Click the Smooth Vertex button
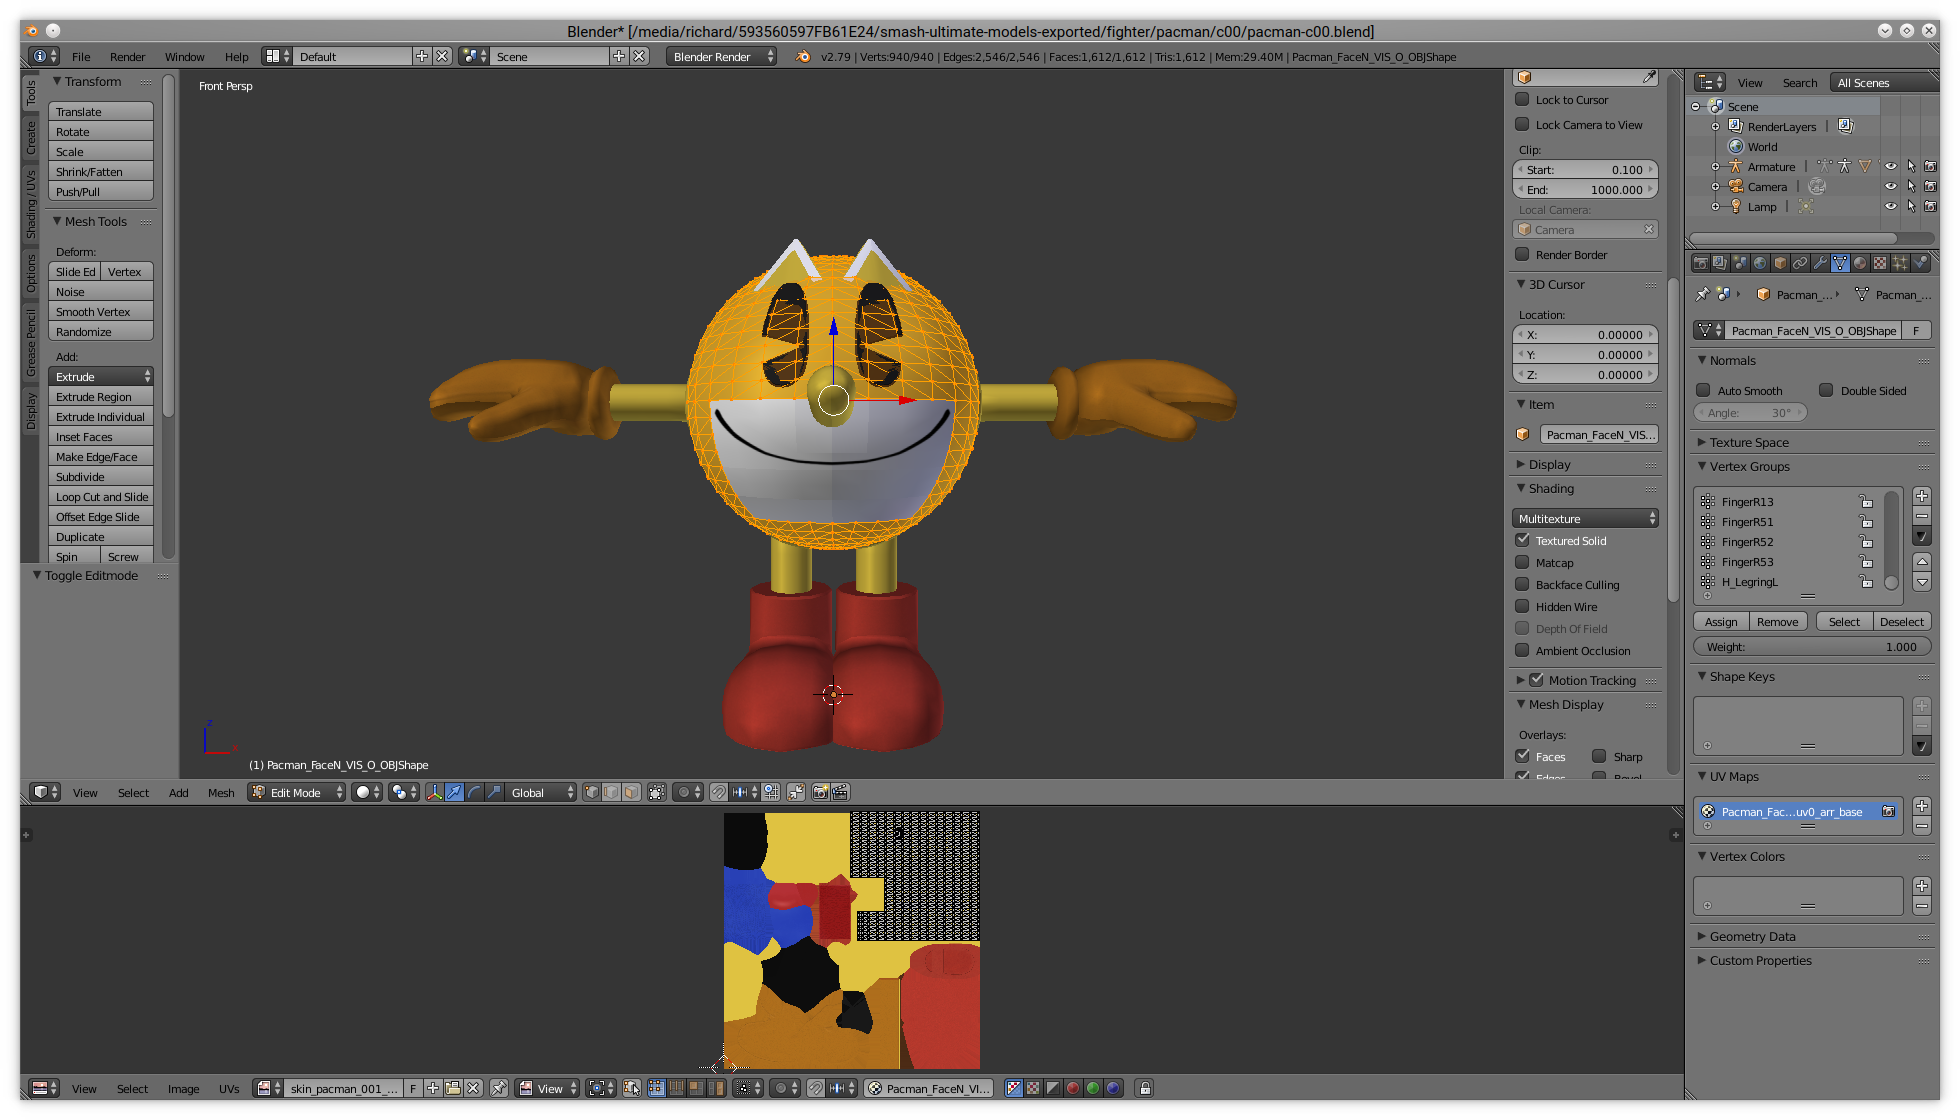This screenshot has width=1960, height=1120. pos(101,311)
